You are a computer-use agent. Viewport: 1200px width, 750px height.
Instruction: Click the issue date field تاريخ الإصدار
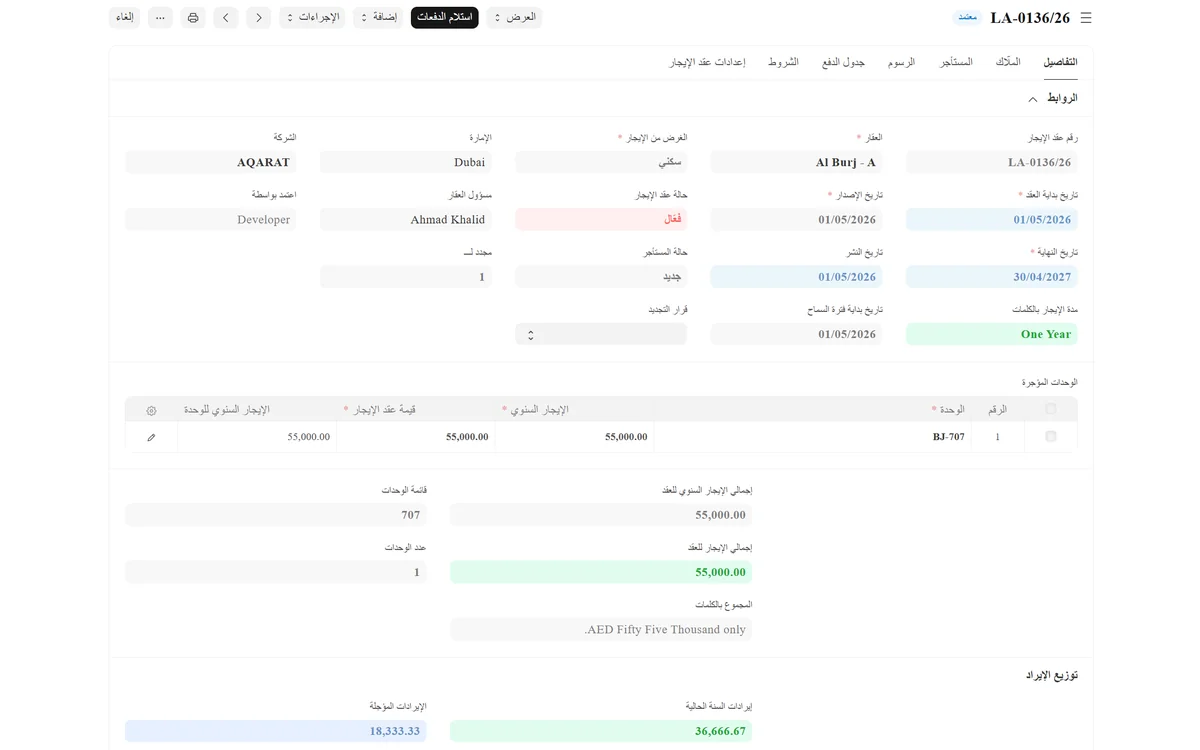(796, 220)
